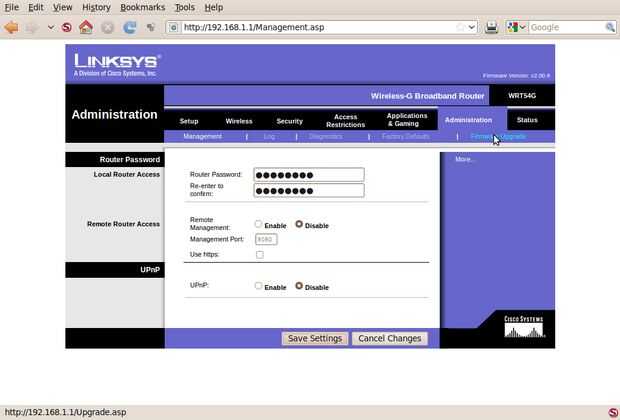
Task: Click the search magnifier icon
Action: 610,27
